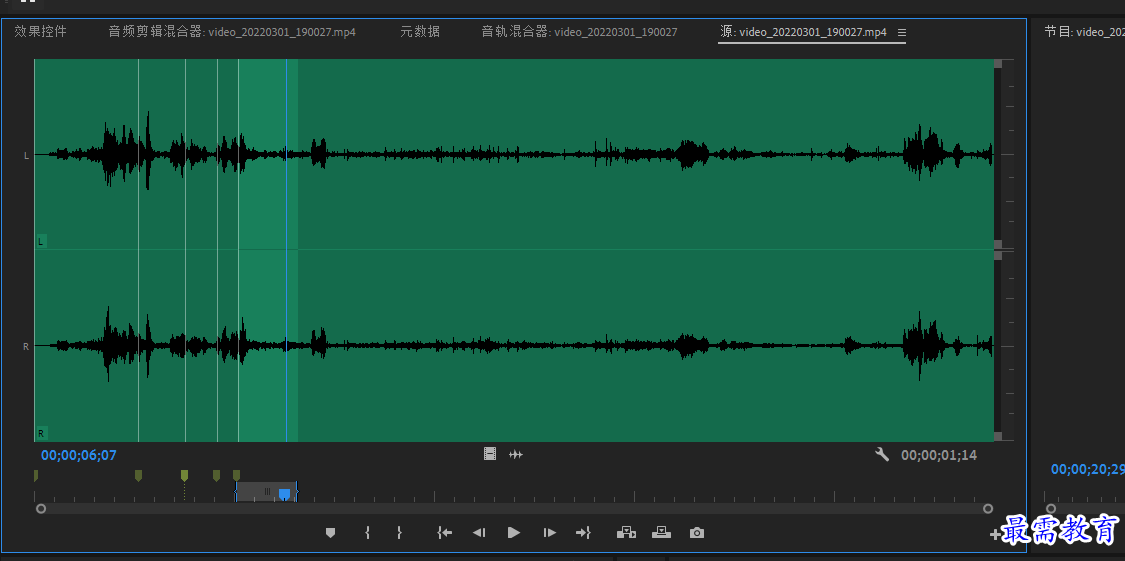Click the Drag Audio Only waveform icon
The image size is (1125, 561).
pos(516,454)
